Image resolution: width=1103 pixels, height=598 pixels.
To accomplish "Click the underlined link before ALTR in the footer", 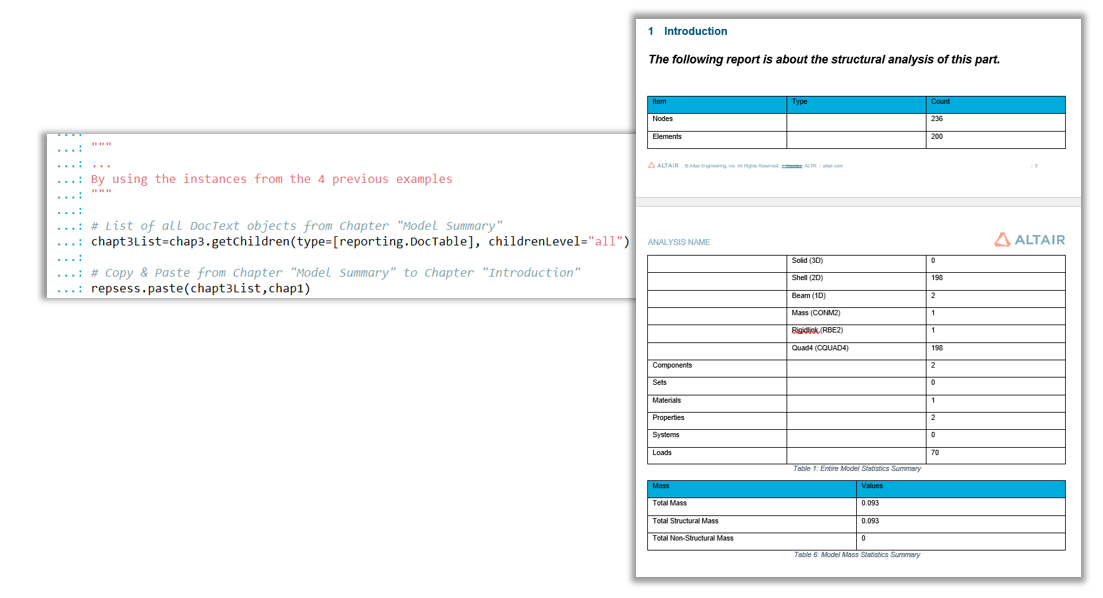I will (792, 166).
